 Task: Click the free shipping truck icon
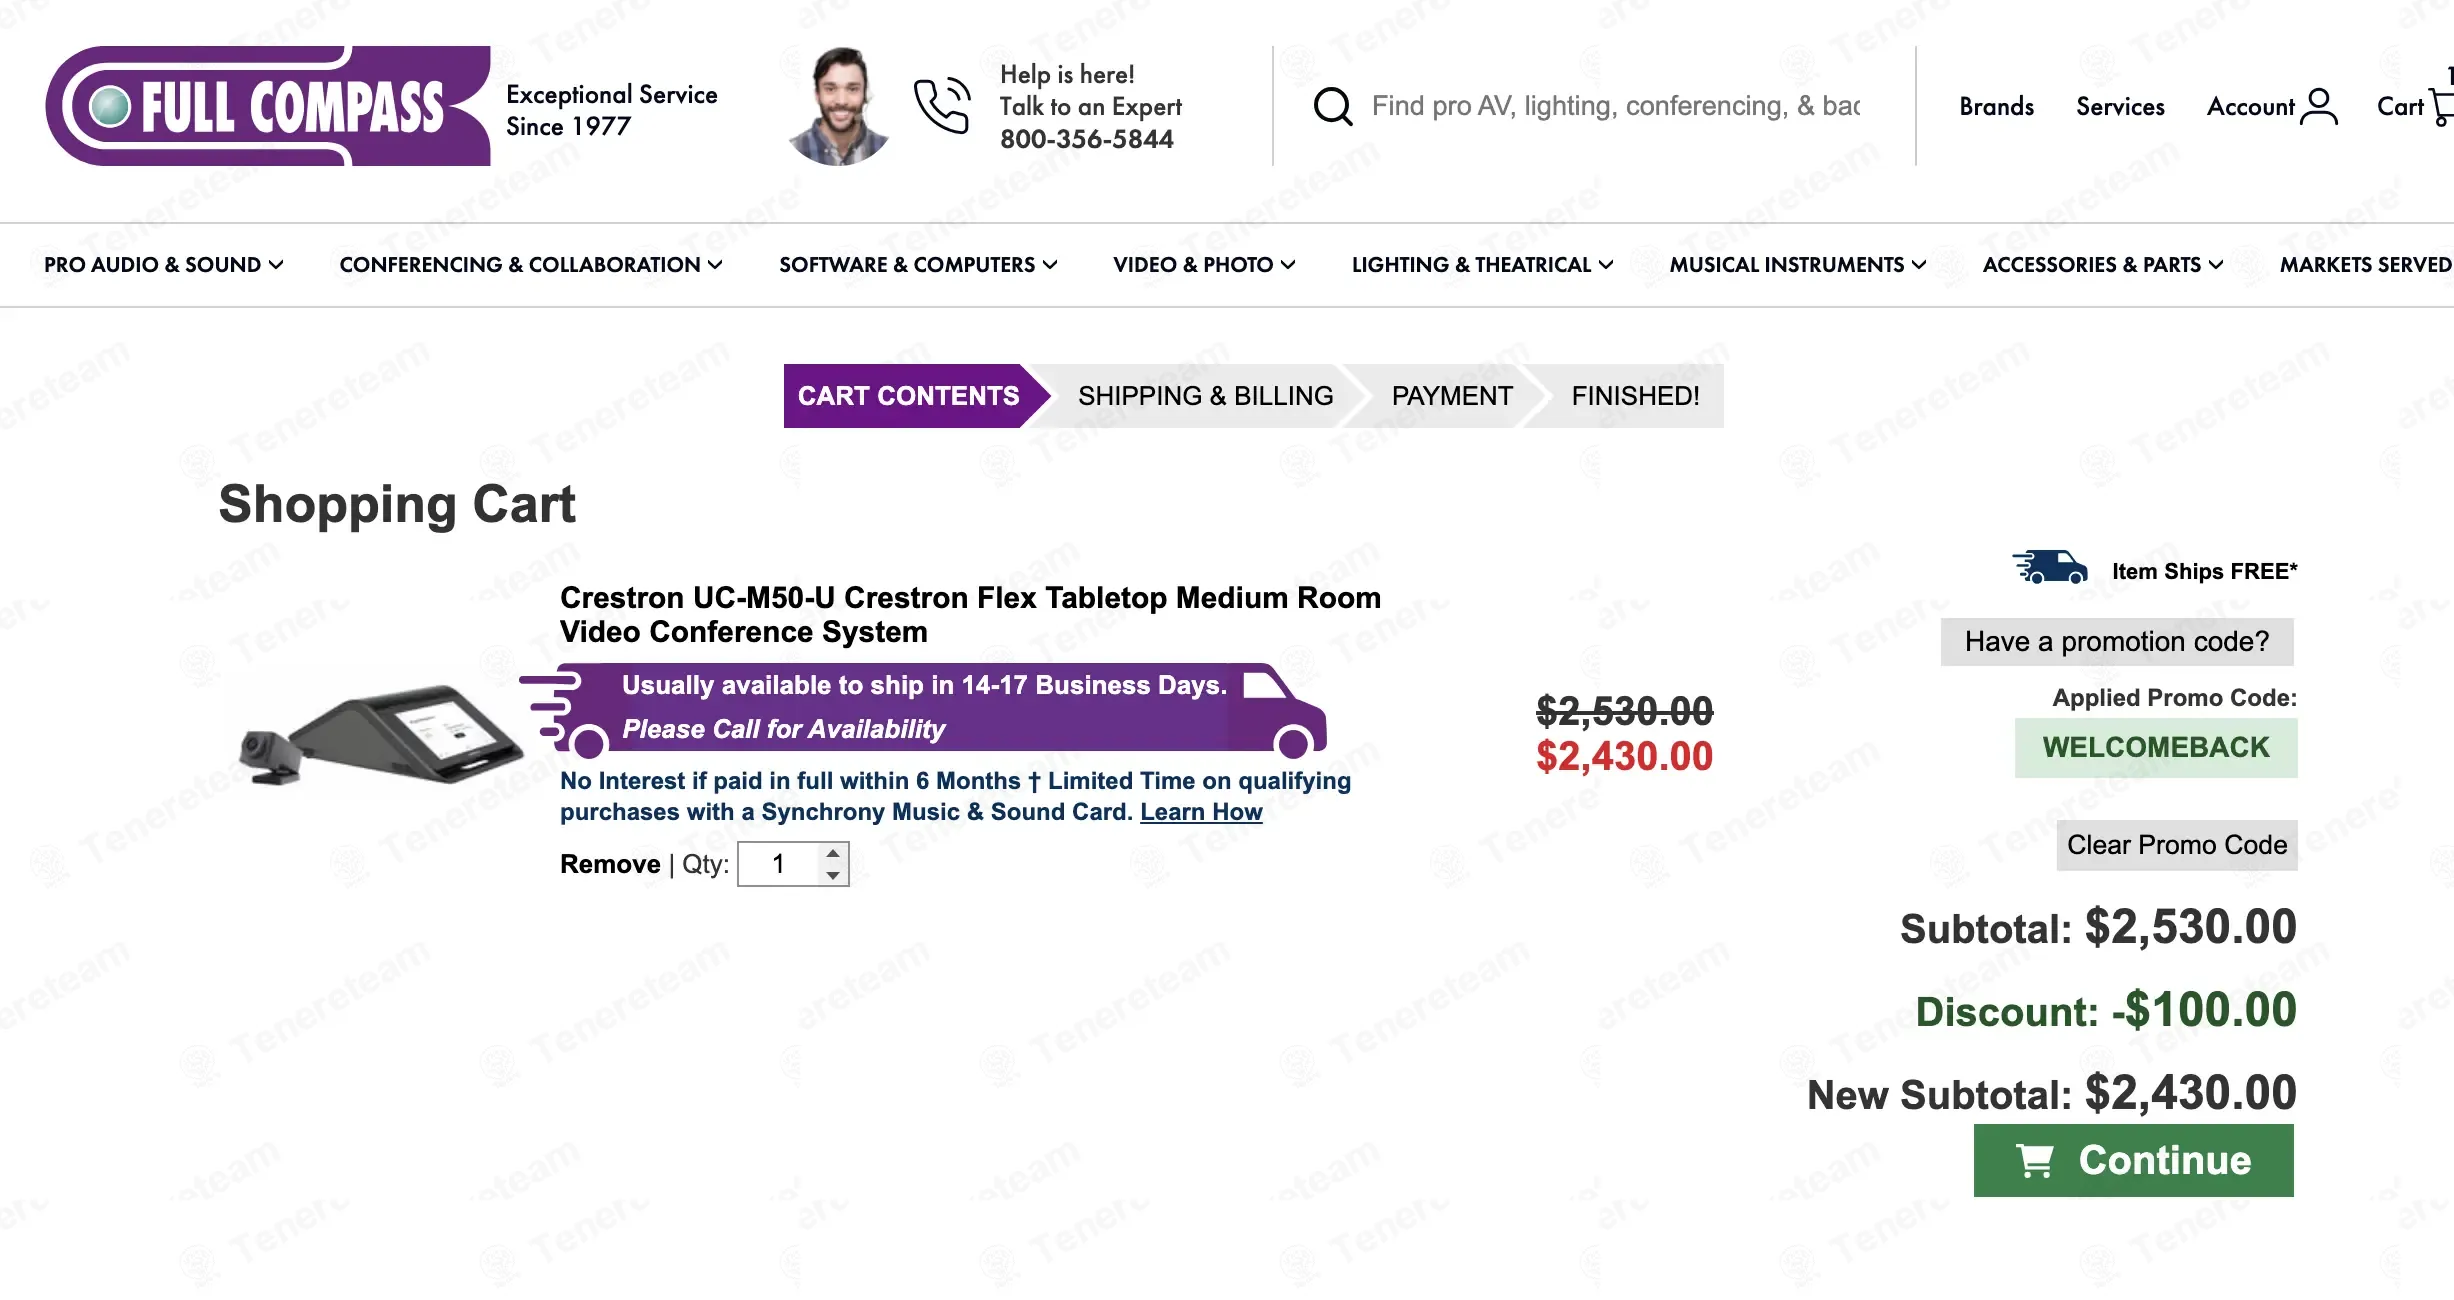pos(2050,567)
